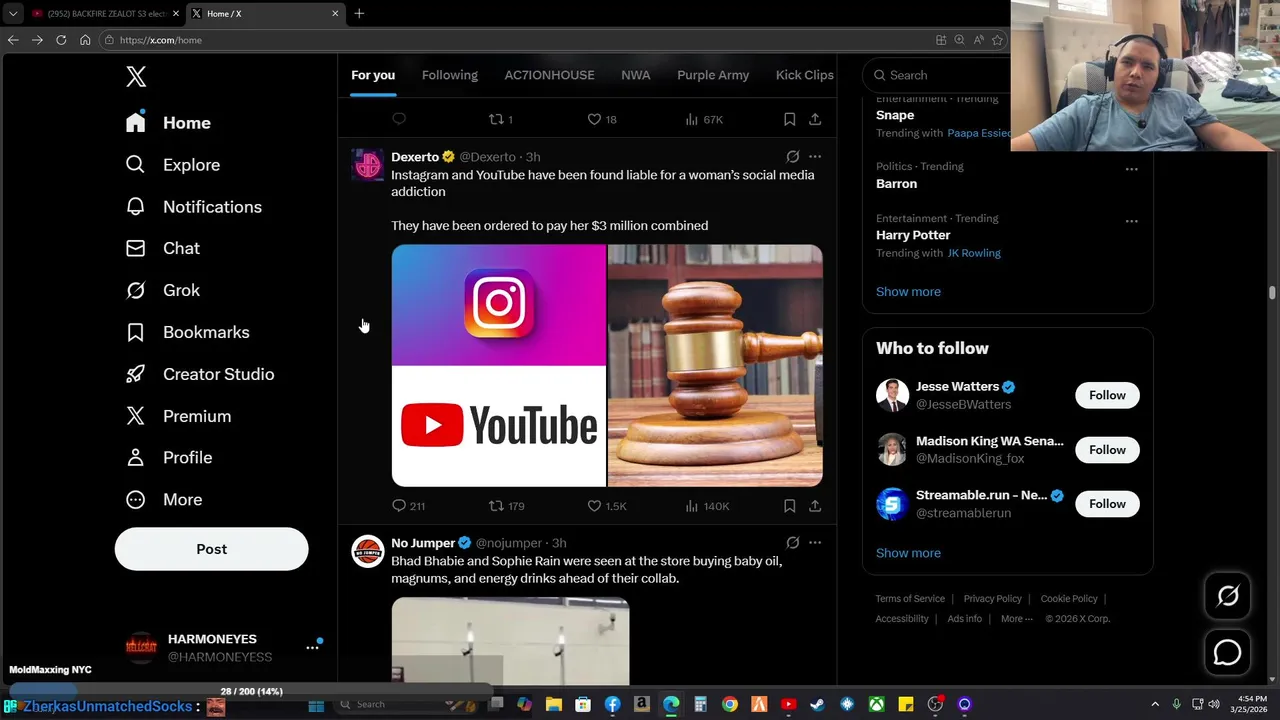The height and width of the screenshot is (720, 1280).
Task: Switch to Following tab
Action: tap(450, 75)
